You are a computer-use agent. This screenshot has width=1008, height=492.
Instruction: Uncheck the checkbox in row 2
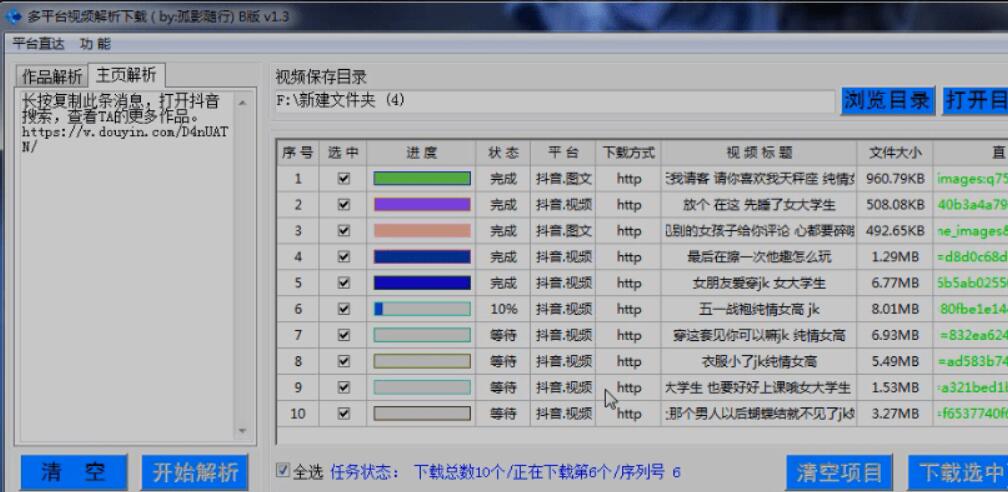click(344, 205)
